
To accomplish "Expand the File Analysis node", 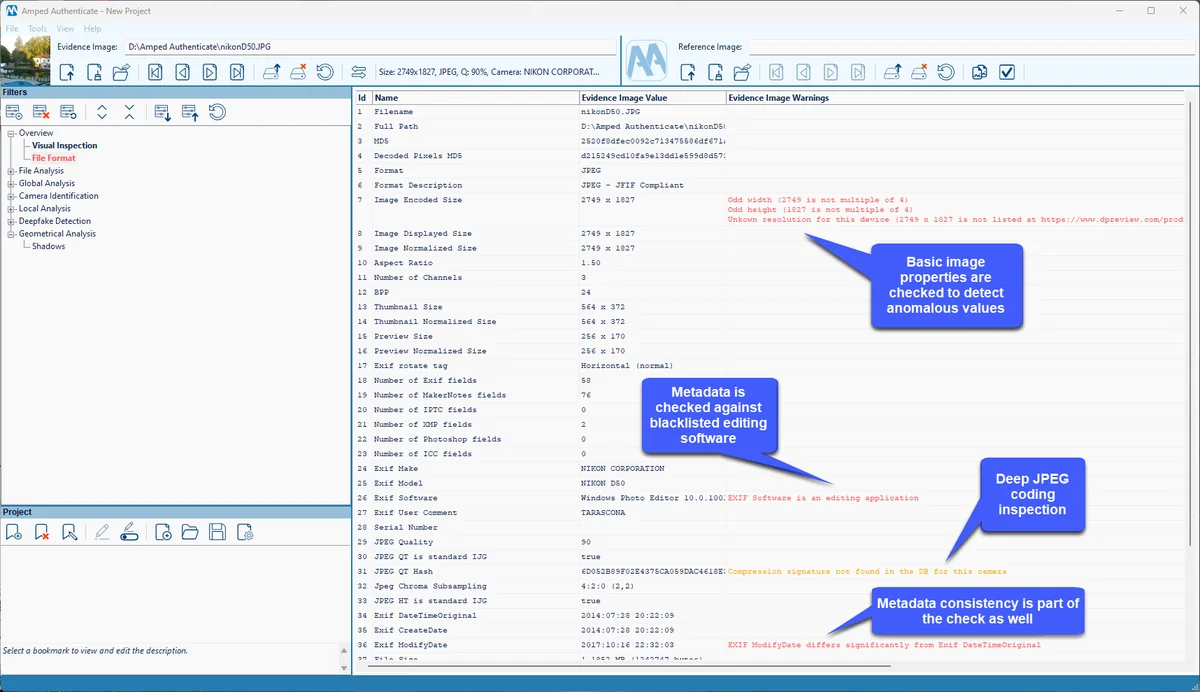I will (11, 171).
